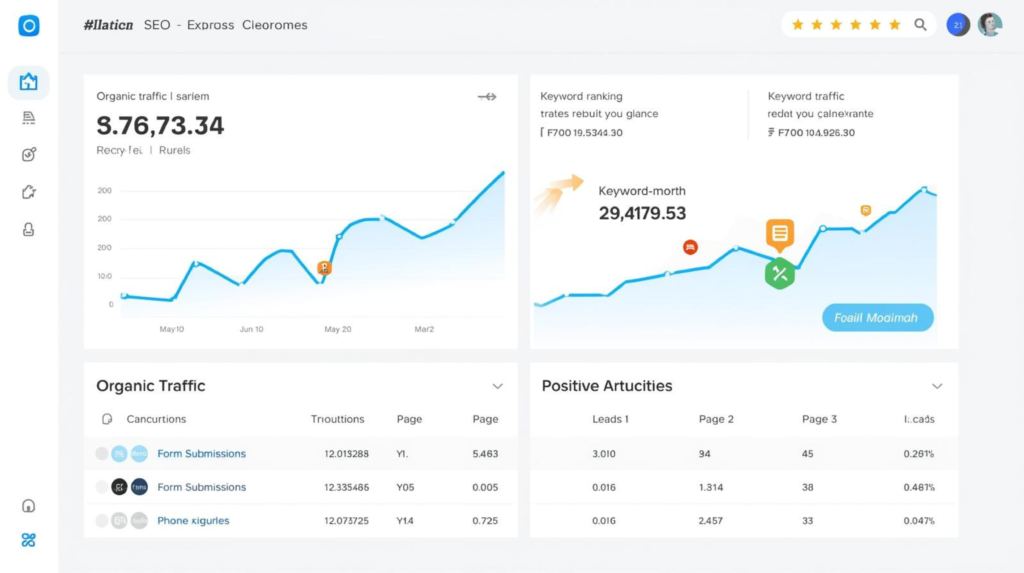Screen dimensions: 1024x573
Task: Click the 2,457 cell
Action: (x=711, y=521)
